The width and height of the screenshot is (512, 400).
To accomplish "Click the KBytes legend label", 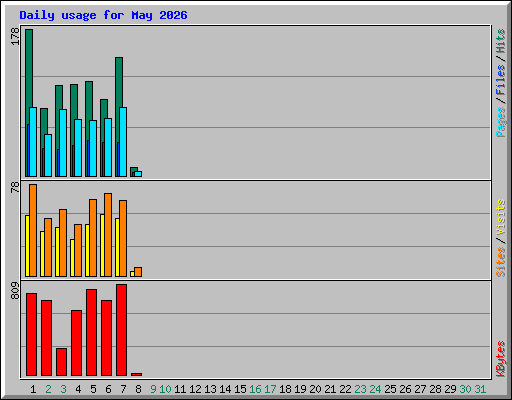I will click(500, 359).
